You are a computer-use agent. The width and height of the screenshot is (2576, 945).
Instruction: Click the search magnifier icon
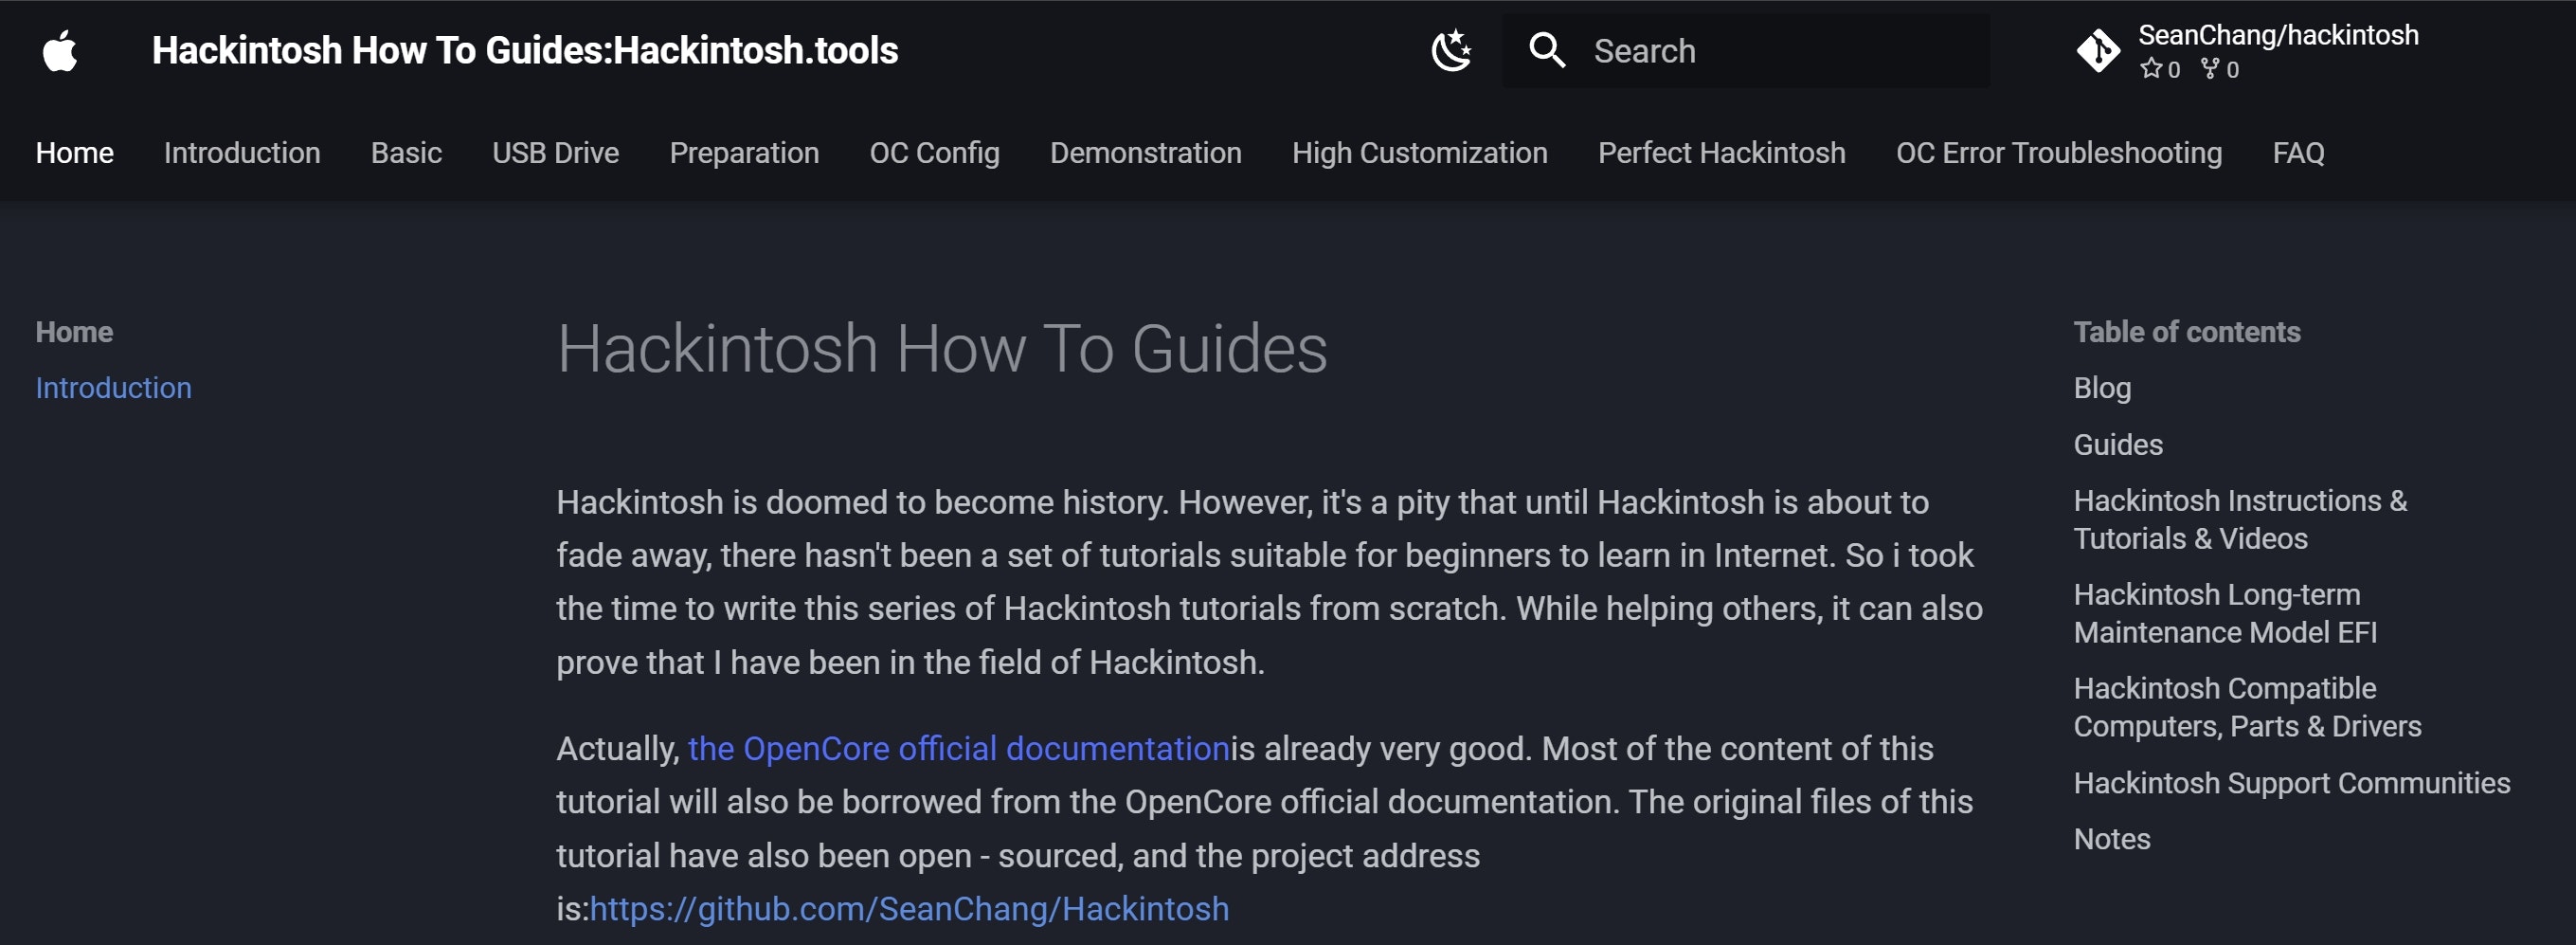pos(1547,51)
